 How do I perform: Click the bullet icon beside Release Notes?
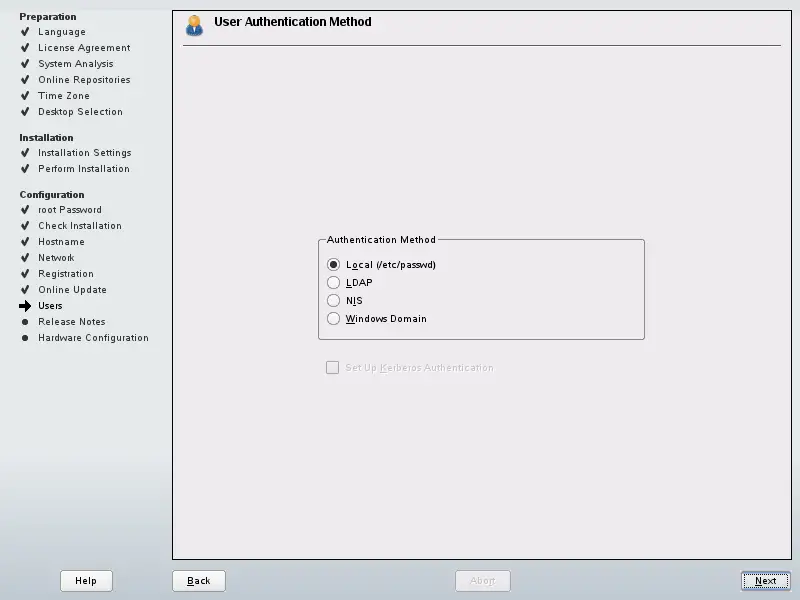25,322
